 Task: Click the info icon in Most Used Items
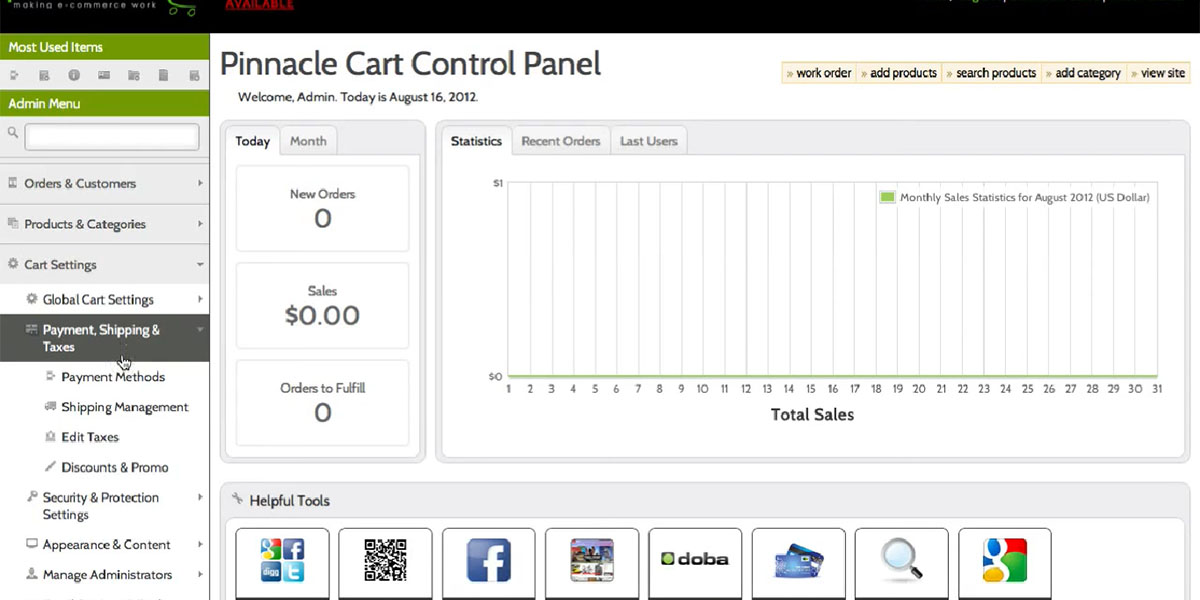74,75
